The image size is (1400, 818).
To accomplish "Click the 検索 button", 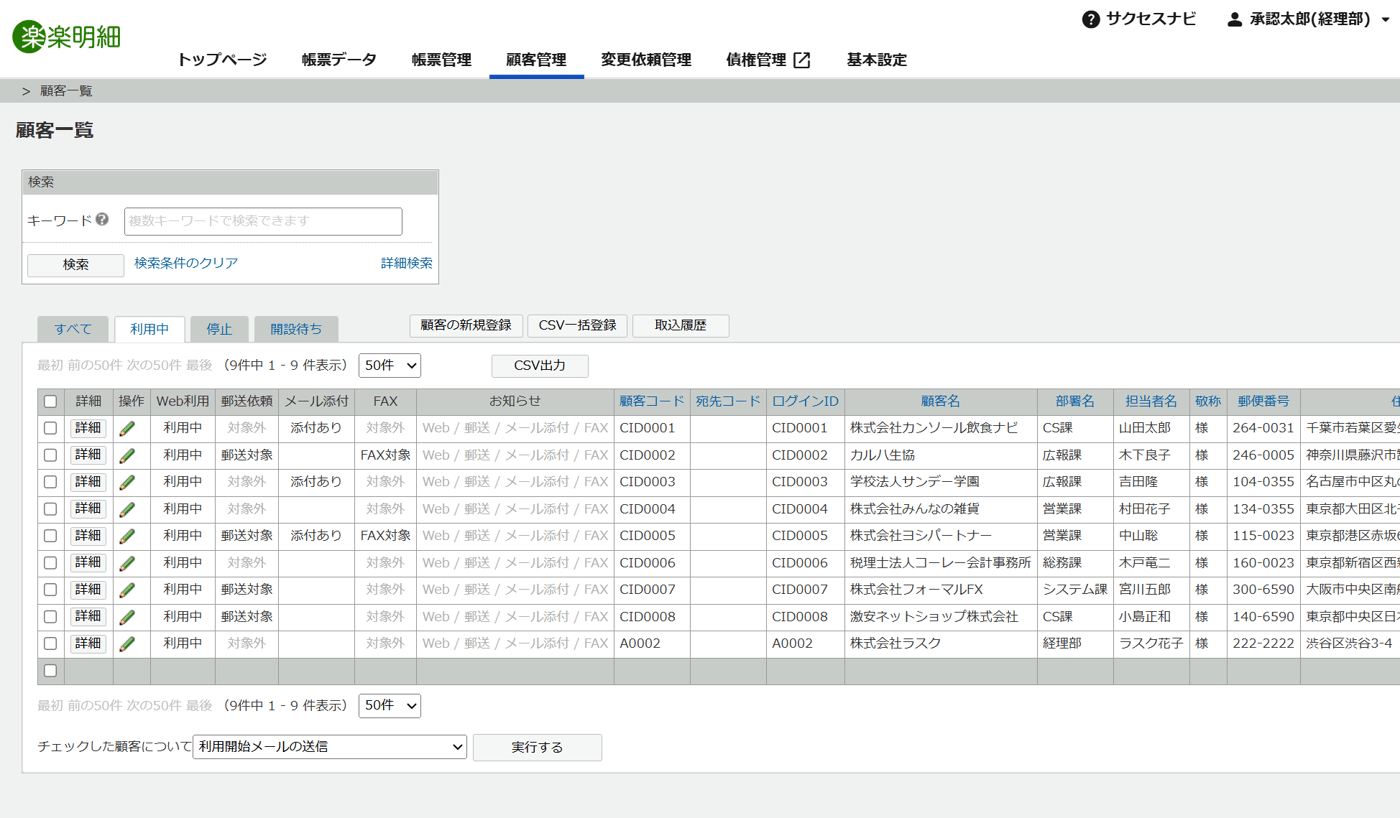I will 76,265.
